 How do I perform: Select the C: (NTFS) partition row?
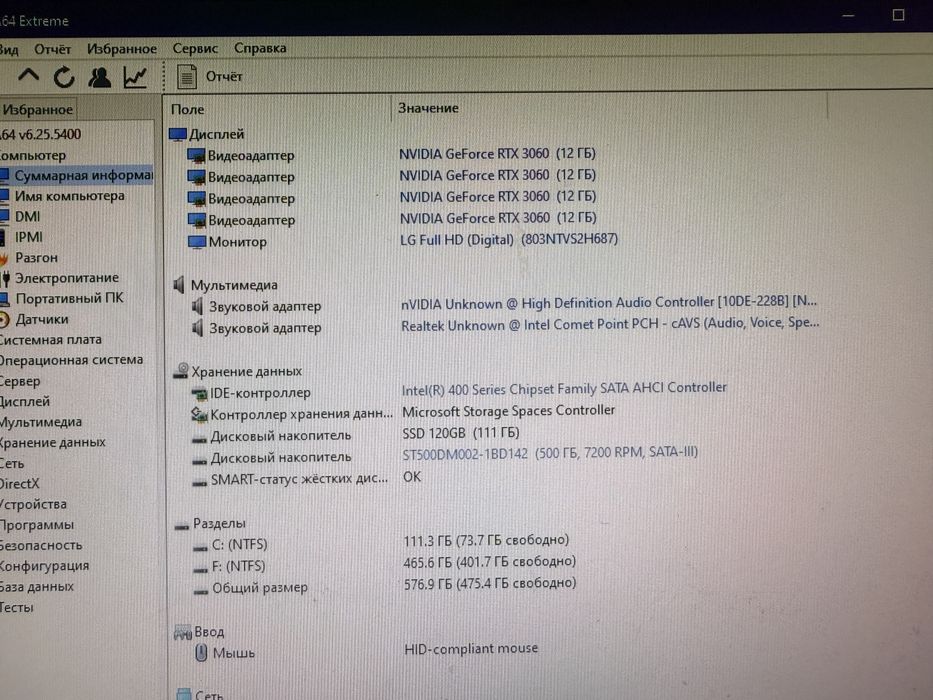point(381,543)
